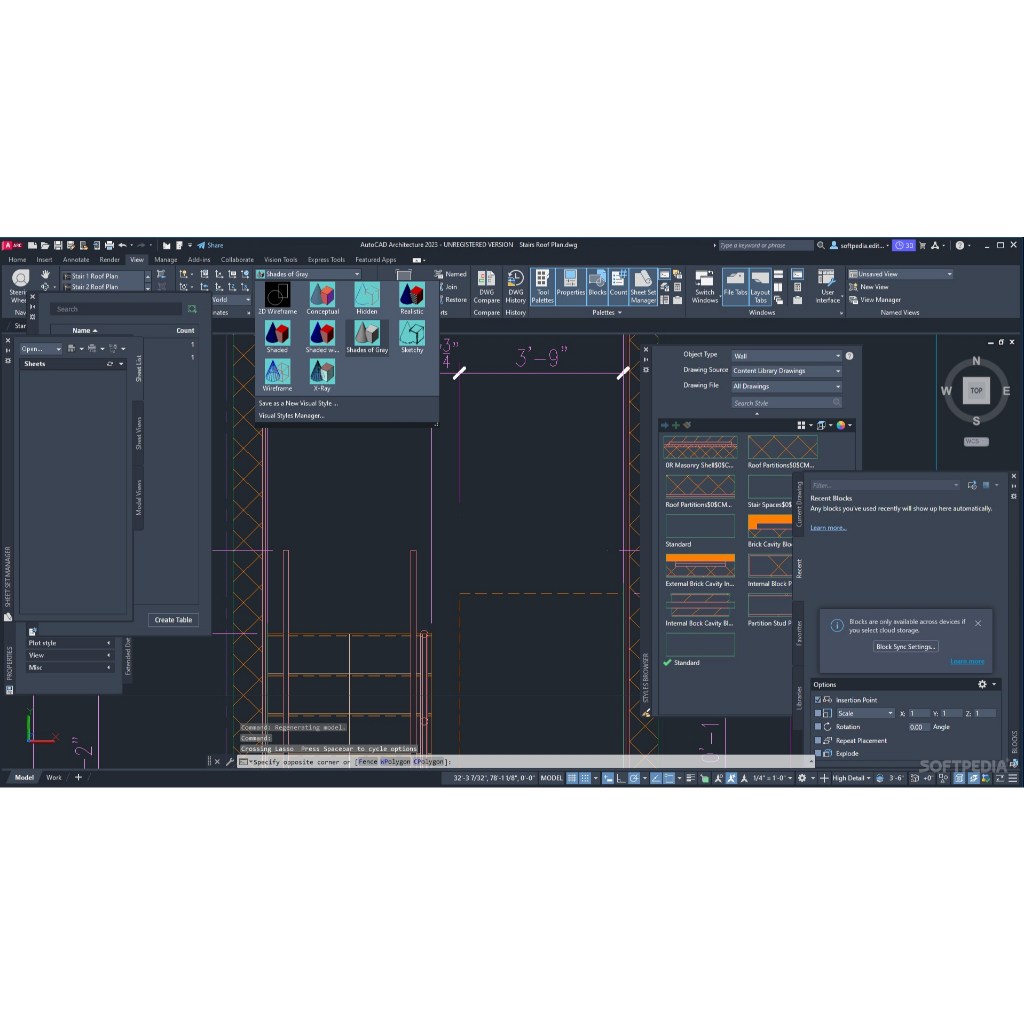Pick the Hidden visual style
The image size is (1024, 1024).
point(366,298)
